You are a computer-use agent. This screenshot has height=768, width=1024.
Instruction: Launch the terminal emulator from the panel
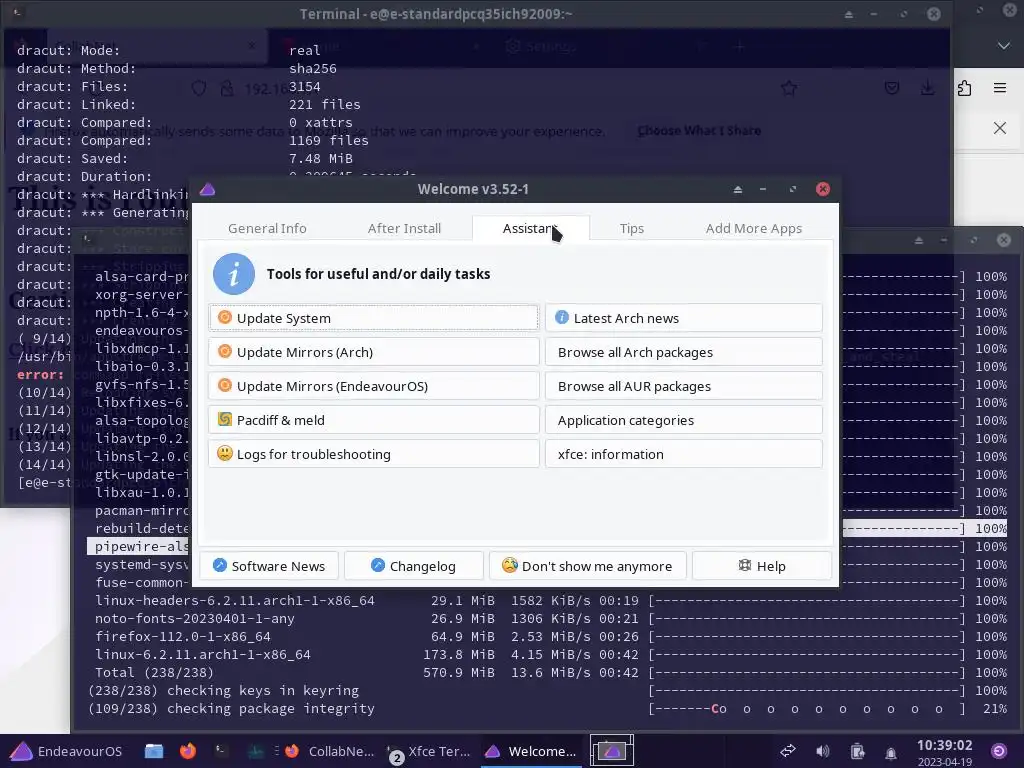221,751
